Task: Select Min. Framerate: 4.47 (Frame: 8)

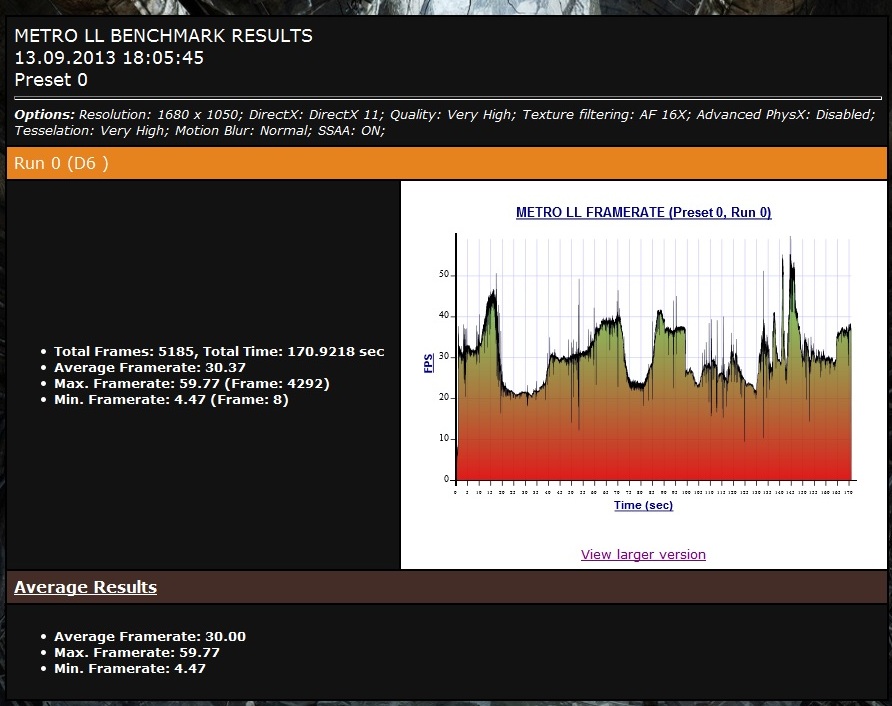Action: pos(171,399)
